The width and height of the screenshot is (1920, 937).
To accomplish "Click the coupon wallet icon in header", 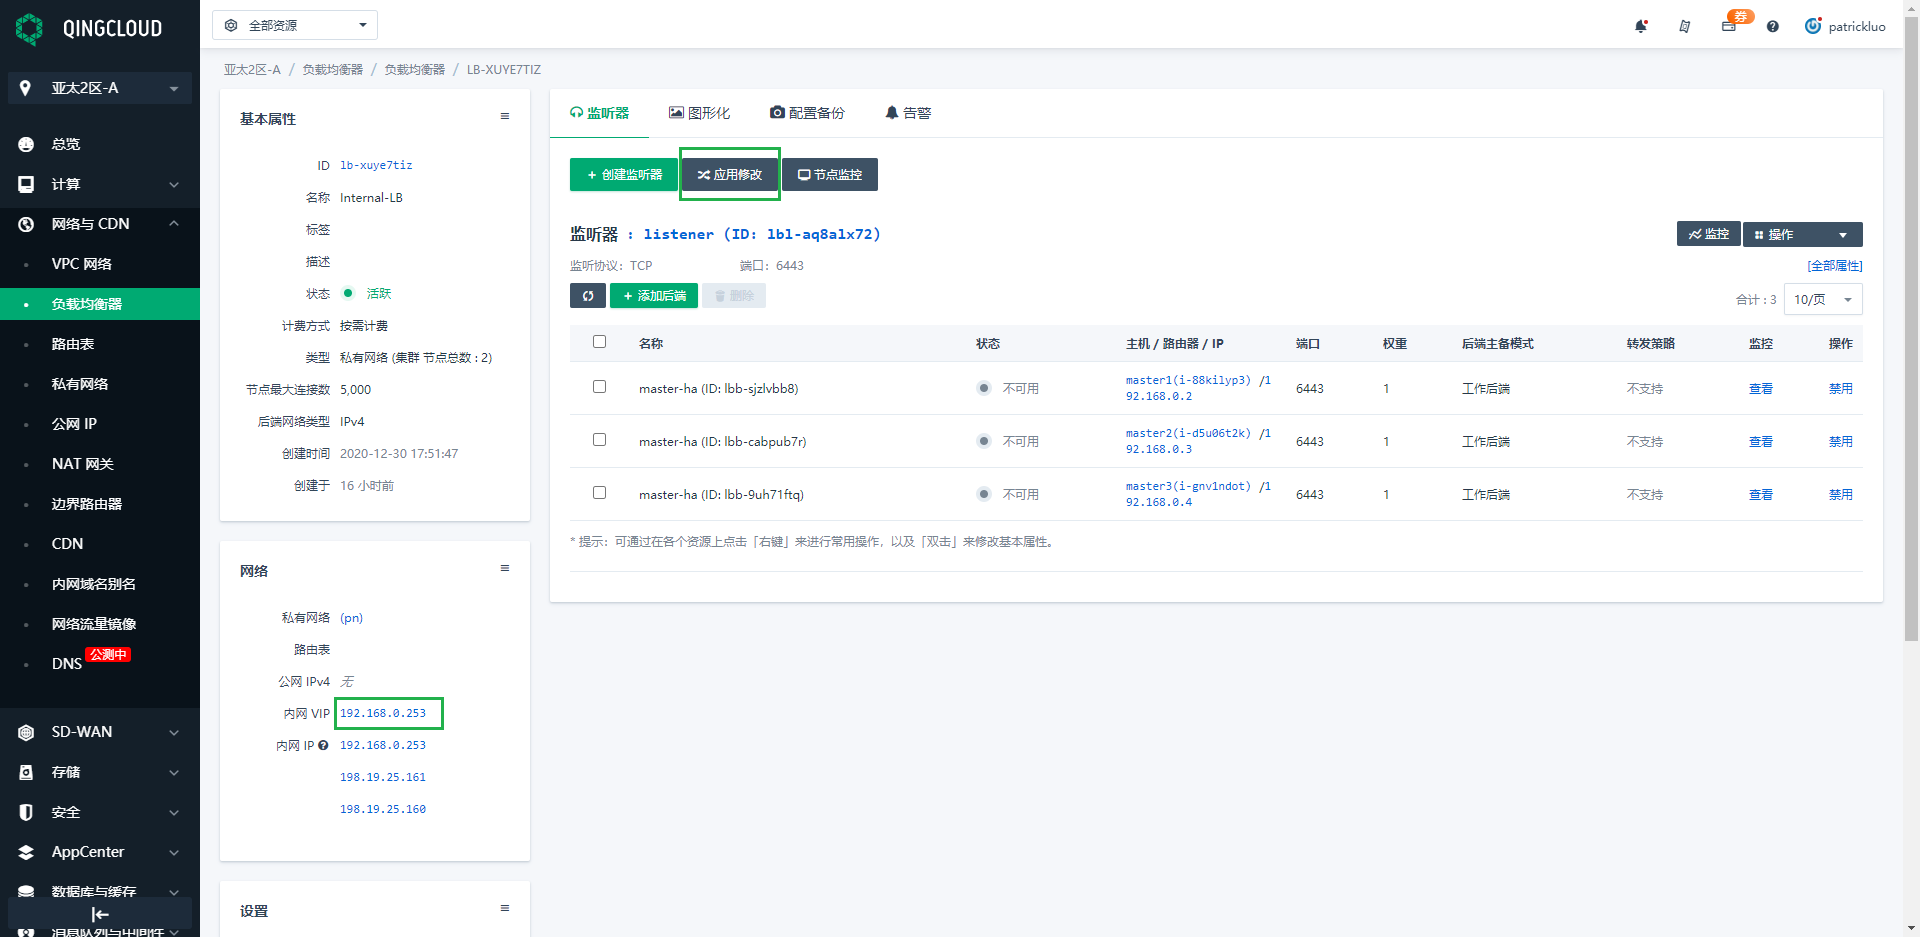I will click(1729, 26).
